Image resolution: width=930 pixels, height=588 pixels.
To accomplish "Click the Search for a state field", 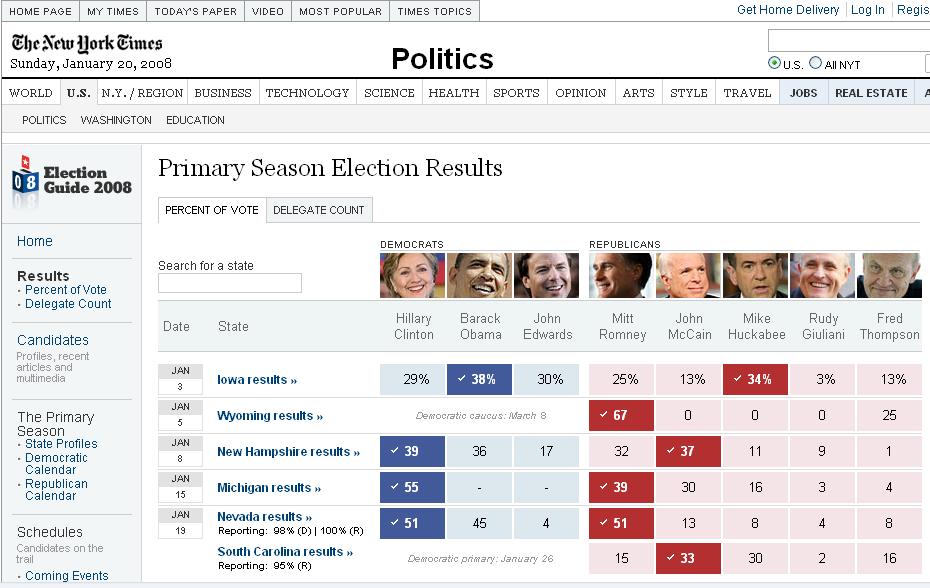I will [230, 284].
